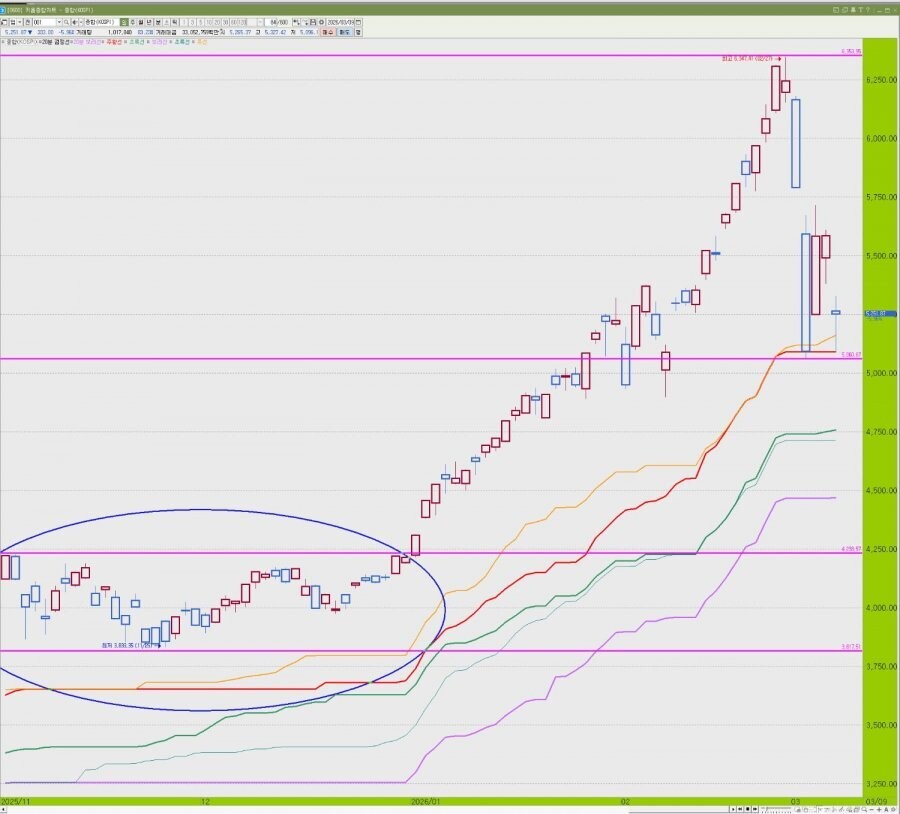Click the 2026/01 x-axis date label

tap(426, 801)
